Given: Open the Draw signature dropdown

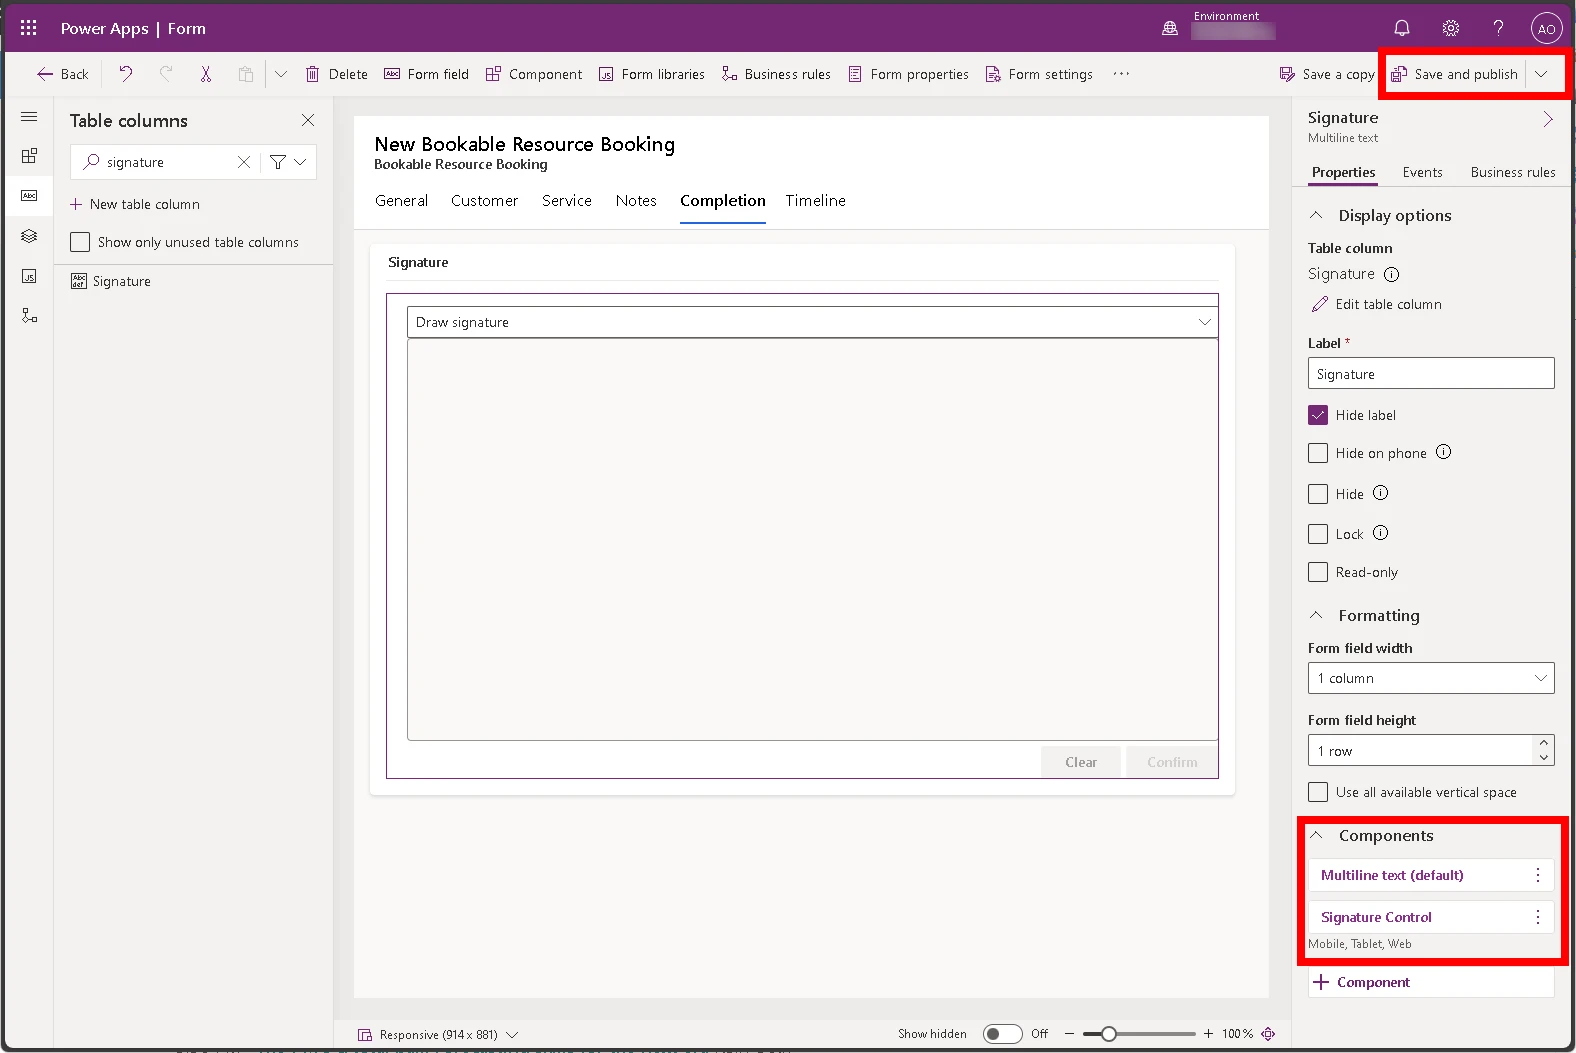Looking at the screenshot, I should (812, 322).
